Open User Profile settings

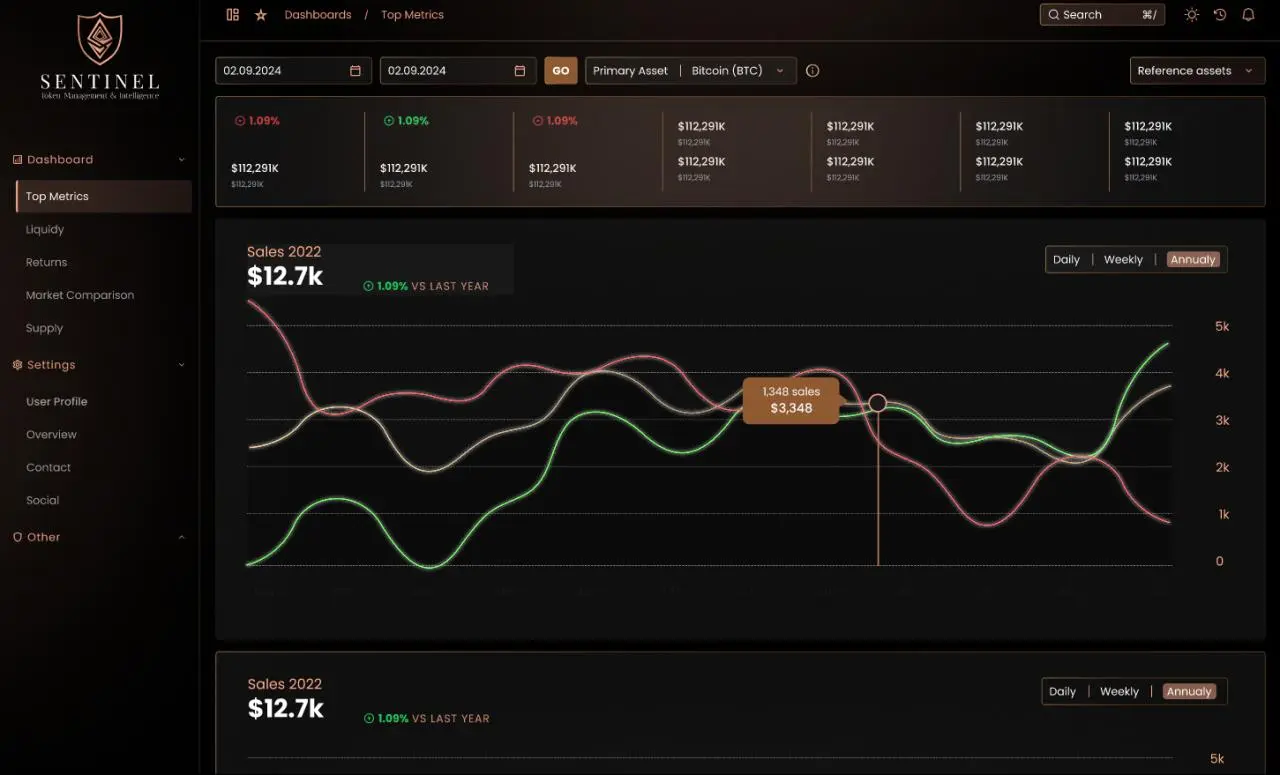(x=57, y=402)
